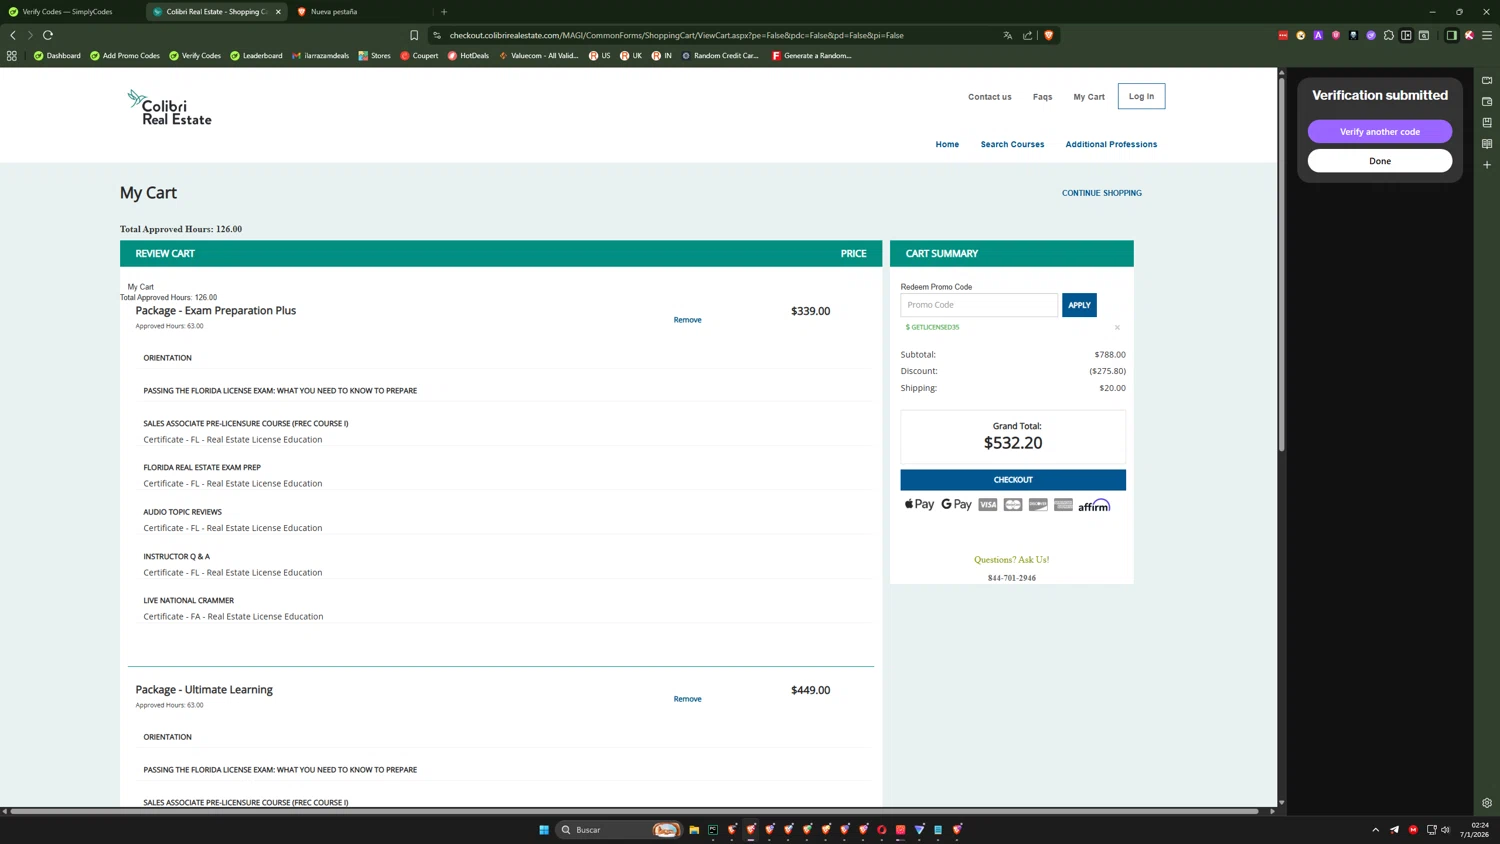The height and width of the screenshot is (844, 1500).
Task: Click the volume speaker tray icon
Action: [x=1445, y=829]
